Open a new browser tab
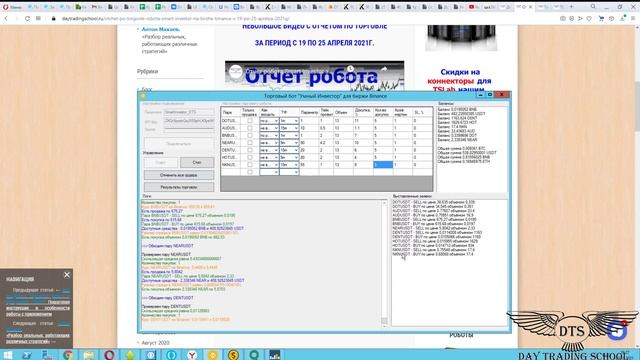Image resolution: width=640 pixels, height=360 pixels. click(x=571, y=7)
